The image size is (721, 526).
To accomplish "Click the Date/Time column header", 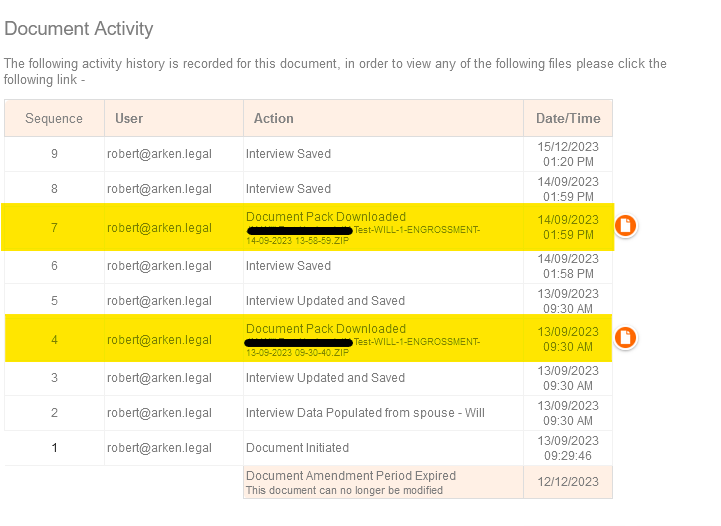I will [567, 118].
